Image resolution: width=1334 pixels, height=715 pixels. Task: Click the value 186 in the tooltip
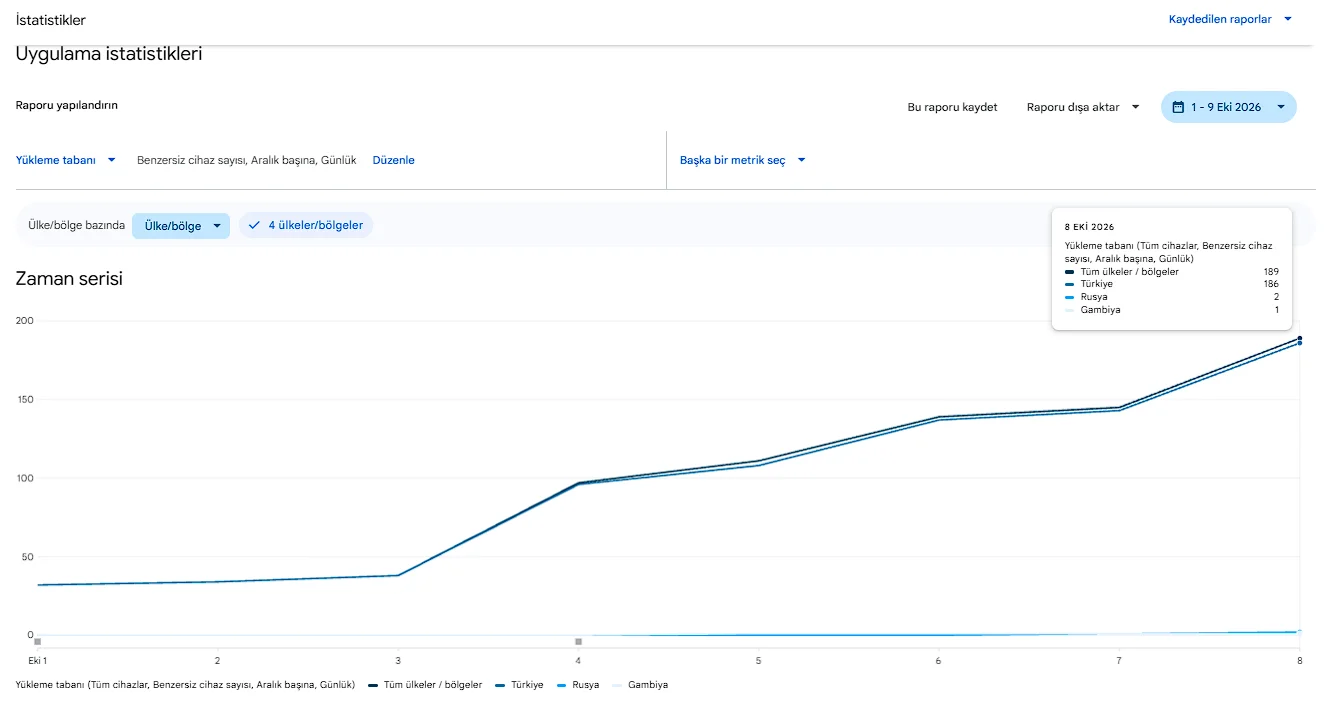click(x=1271, y=284)
